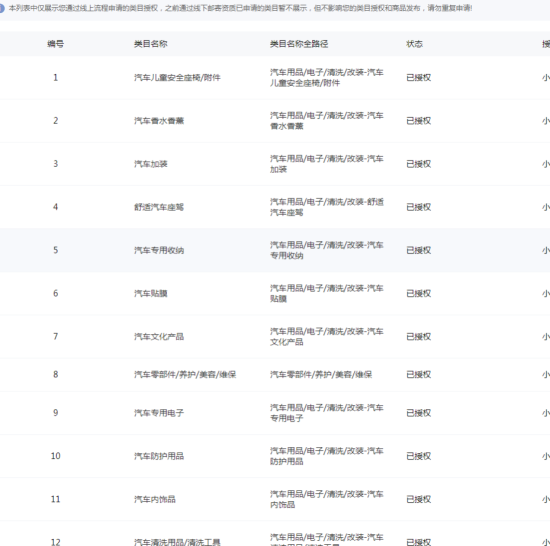Click the 状态 column header
The image size is (550, 546).
point(415,44)
